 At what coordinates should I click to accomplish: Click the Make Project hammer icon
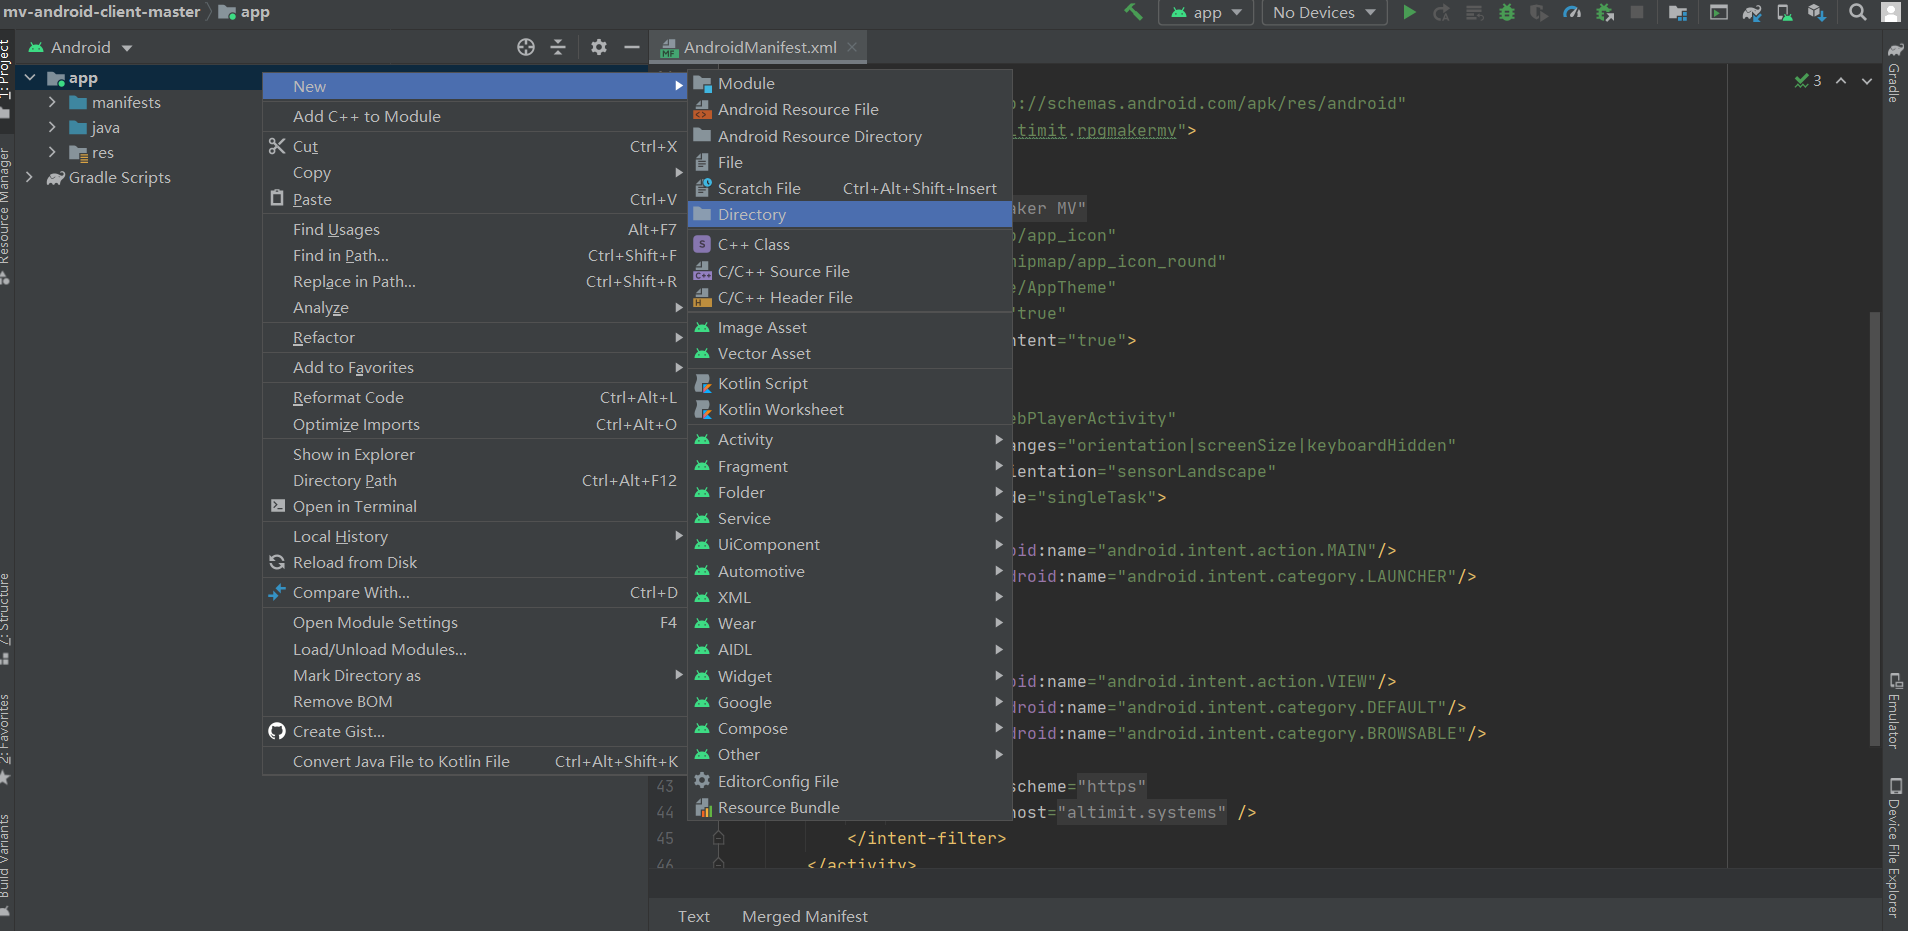[1133, 12]
